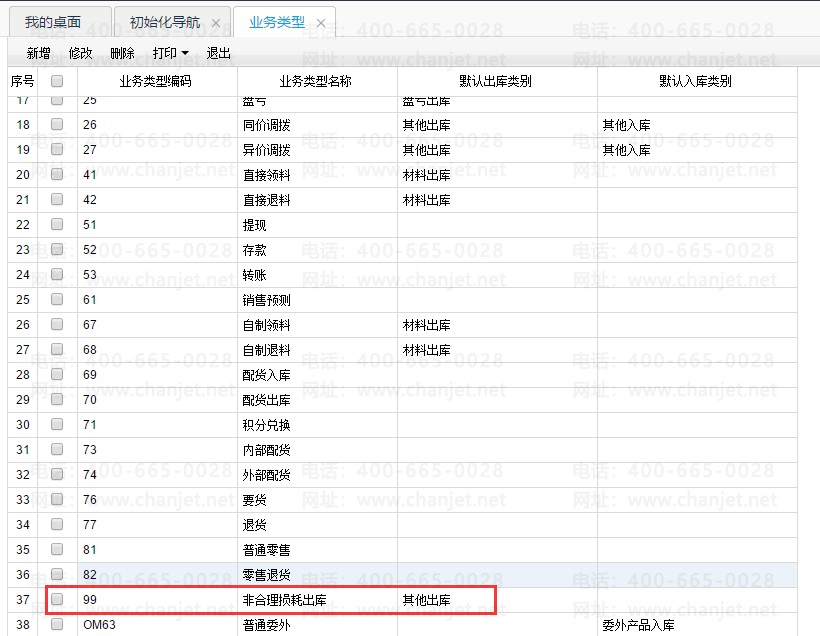820x636 pixels.
Task: Click the 修改 toolbar button
Action: [x=80, y=53]
